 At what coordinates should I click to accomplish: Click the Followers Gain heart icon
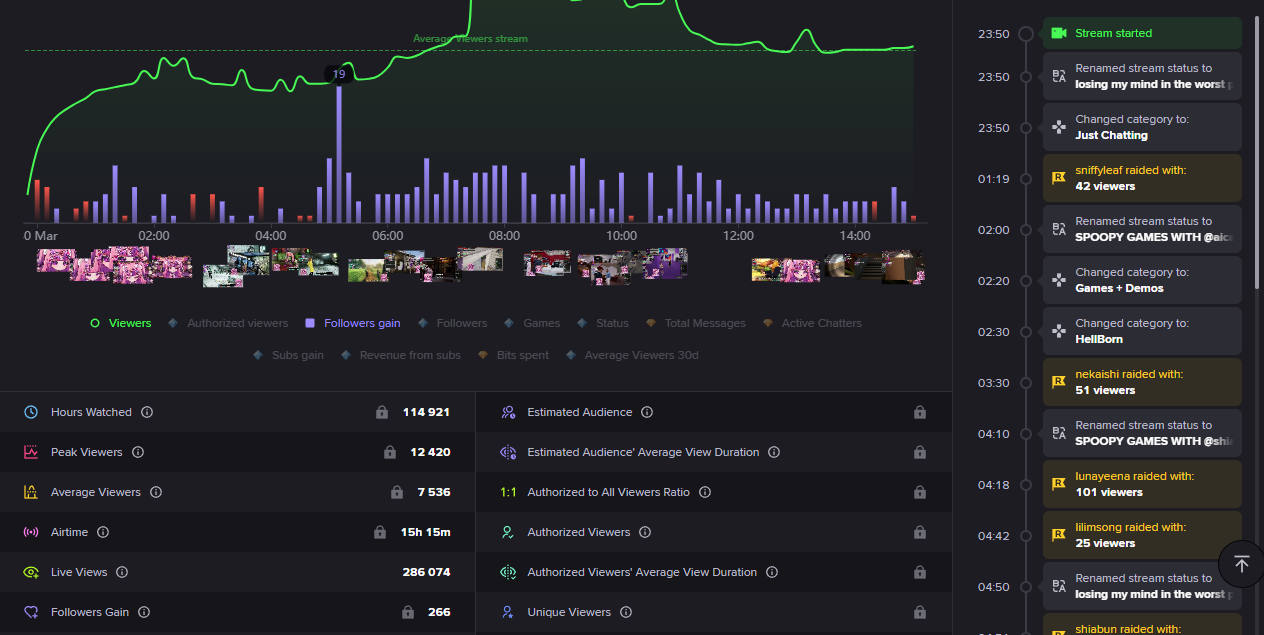point(31,612)
